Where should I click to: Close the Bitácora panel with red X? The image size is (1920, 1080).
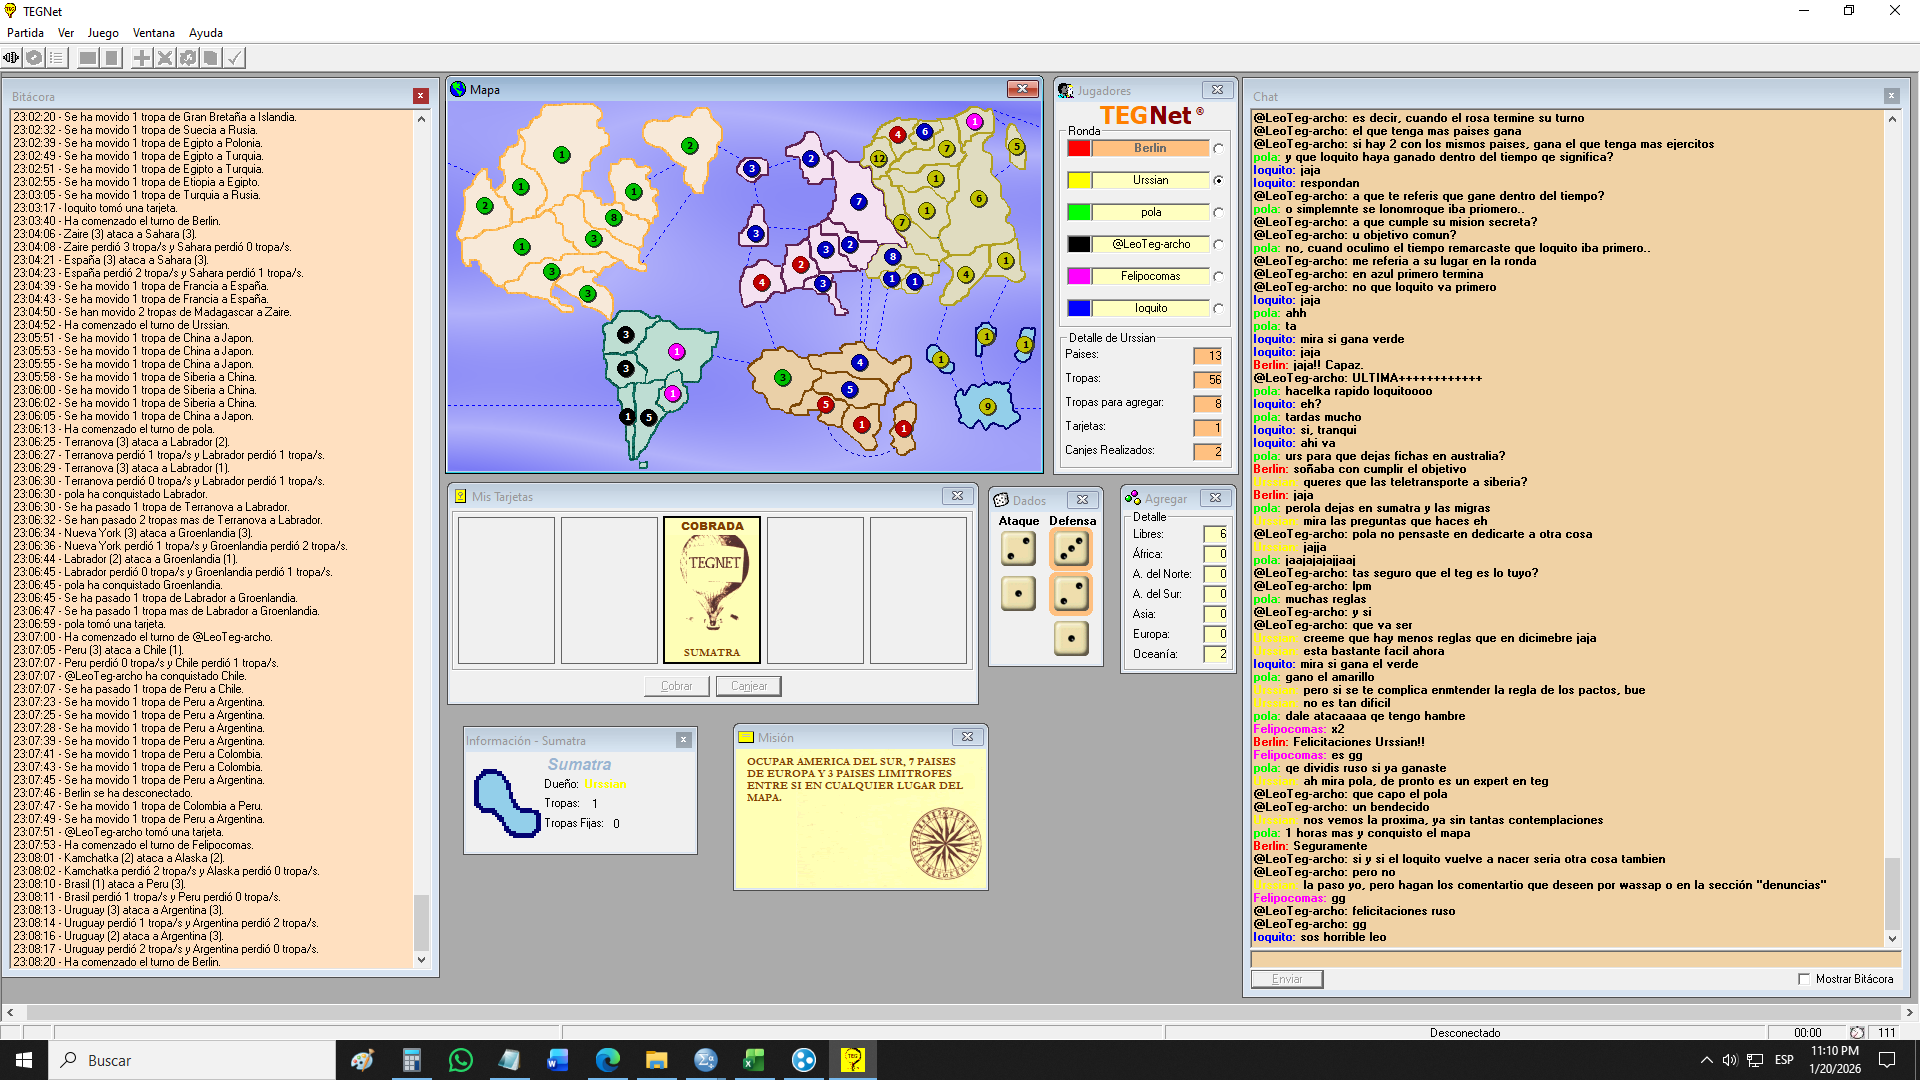[421, 96]
